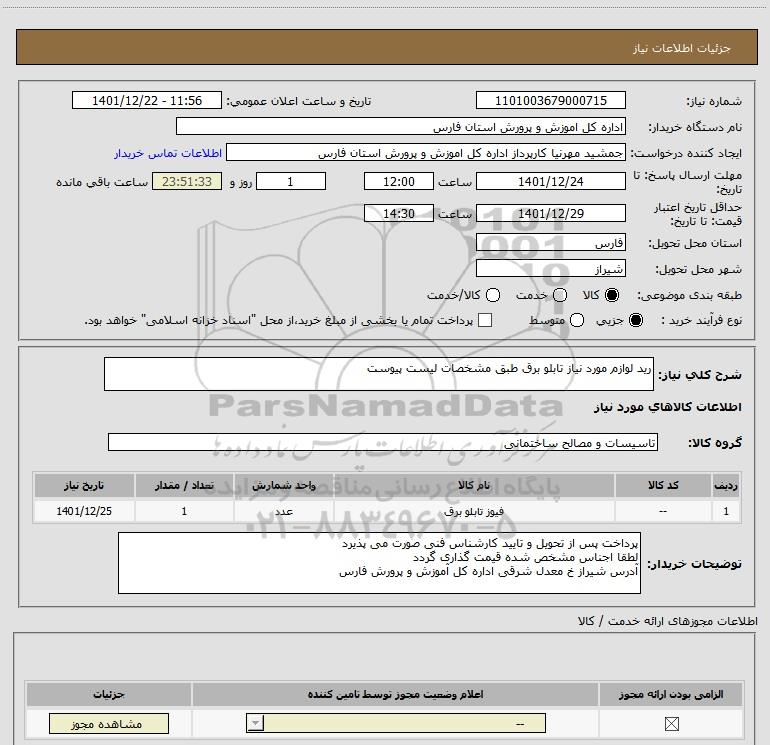
Task: Click the اعلام وضعیت مجوز column header
Action: click(395, 694)
